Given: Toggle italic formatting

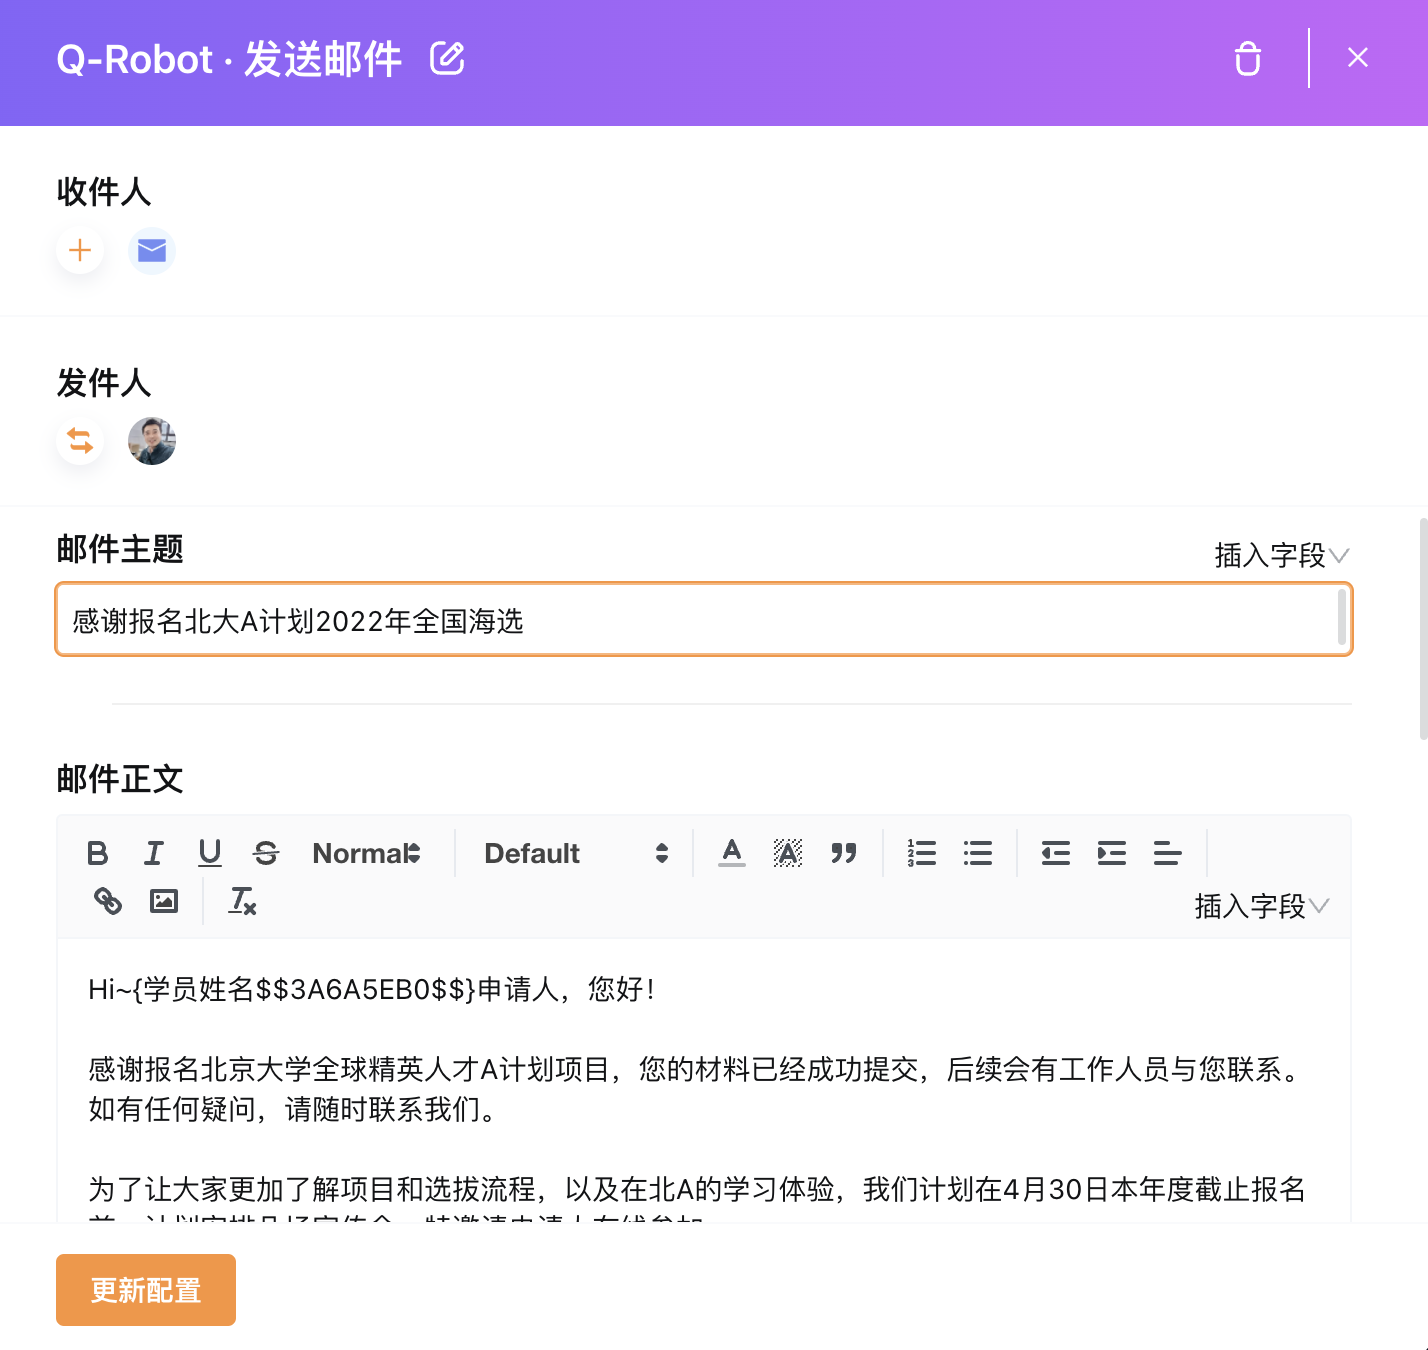Looking at the screenshot, I should click(x=153, y=853).
